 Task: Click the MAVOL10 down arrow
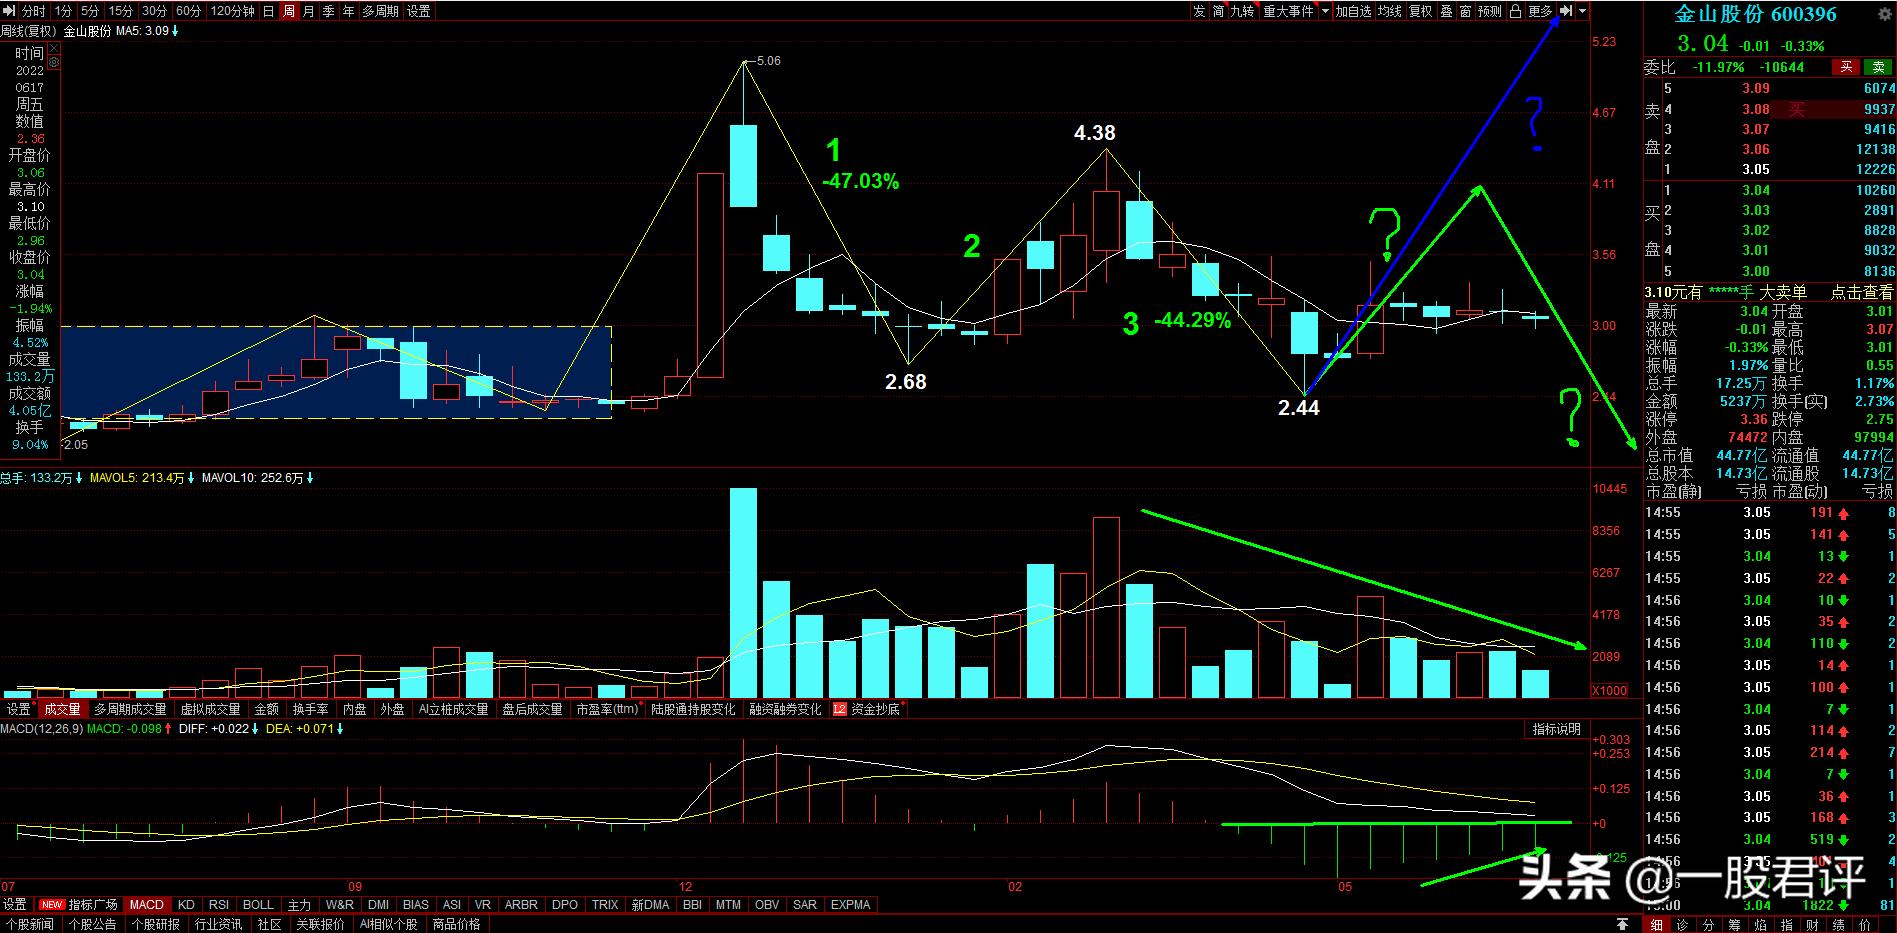point(310,479)
